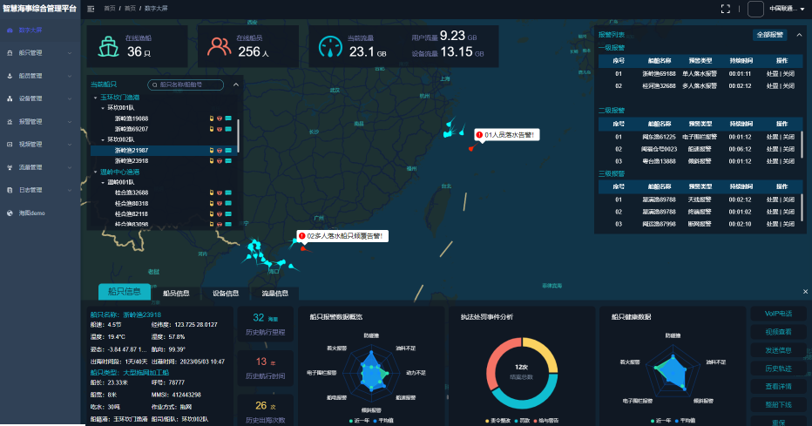812x426 pixels.
Task: Click the ship tree vertical scrollbar
Action: (238, 136)
